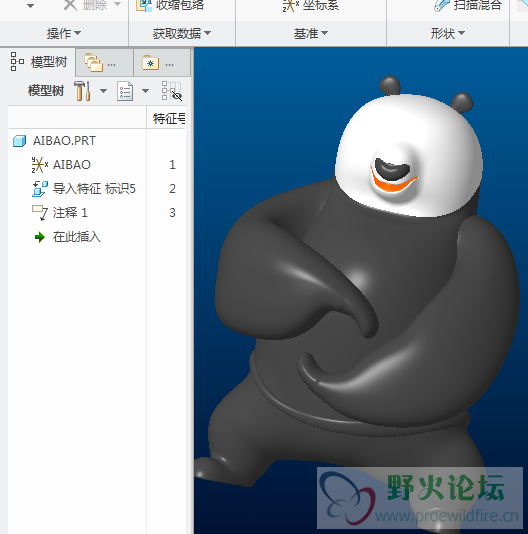The width and height of the screenshot is (528, 534).
Task: Click the tree list display icon
Action: (x=125, y=91)
